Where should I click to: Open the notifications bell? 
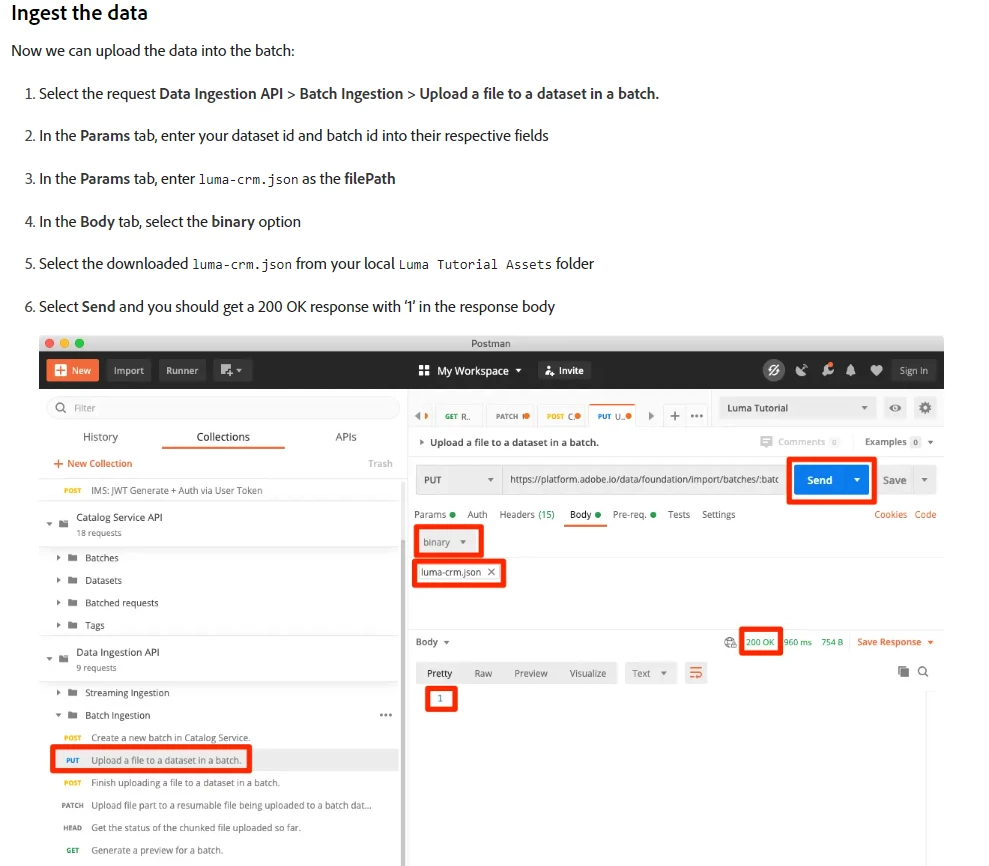[x=851, y=370]
